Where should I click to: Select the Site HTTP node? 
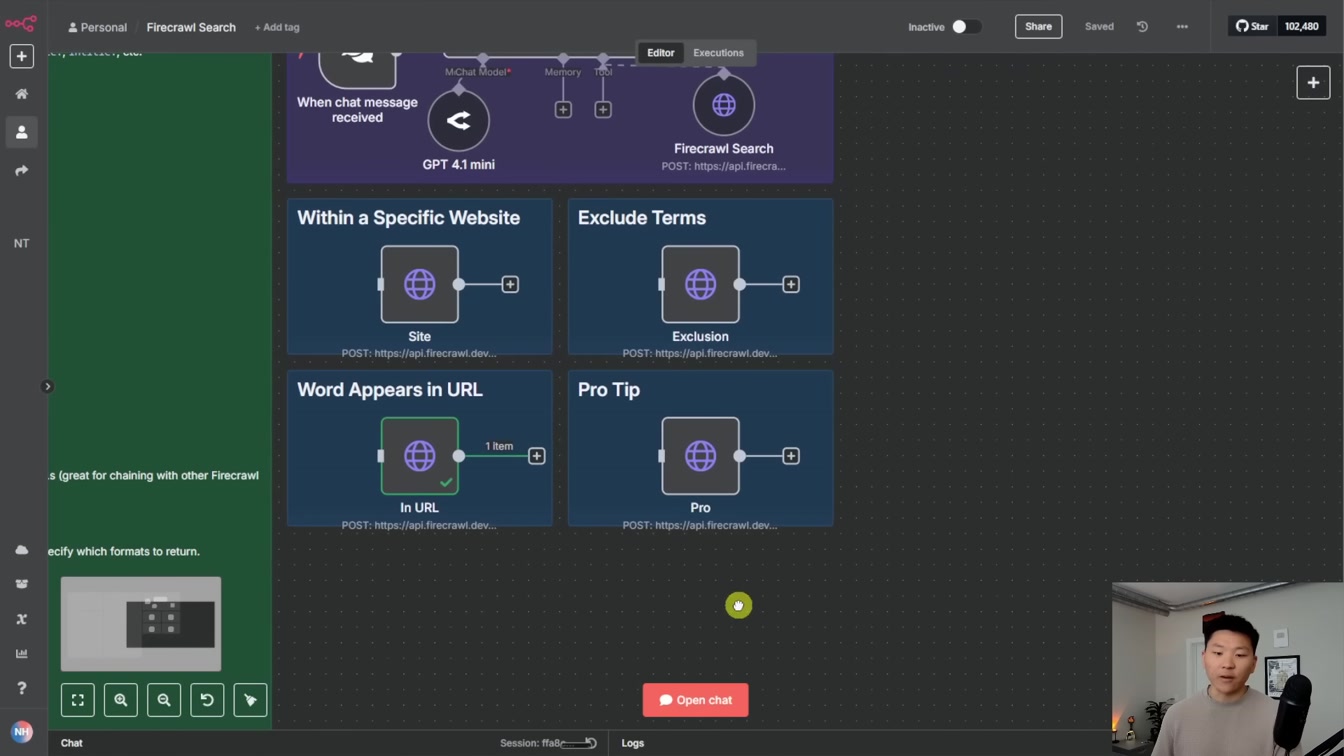(x=420, y=284)
